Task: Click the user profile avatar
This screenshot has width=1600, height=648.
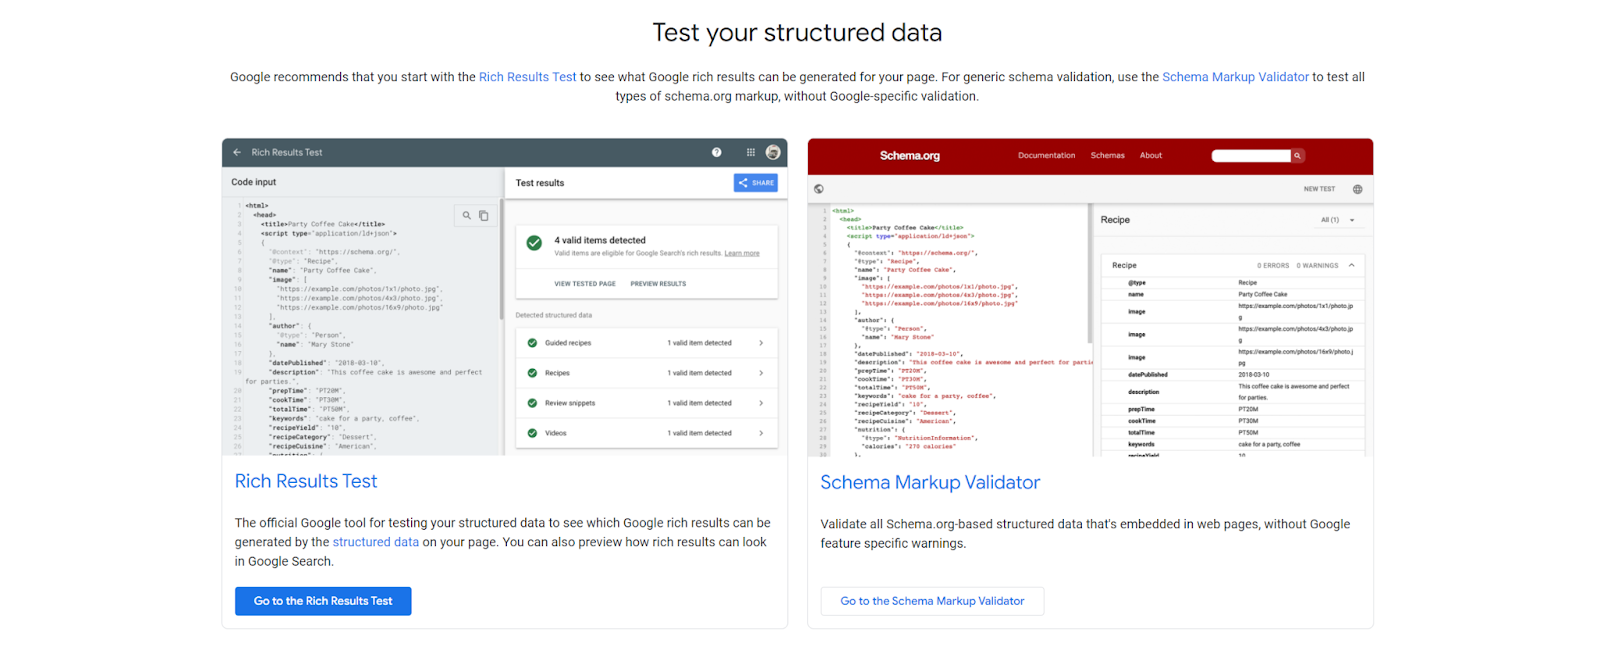Action: [x=773, y=153]
